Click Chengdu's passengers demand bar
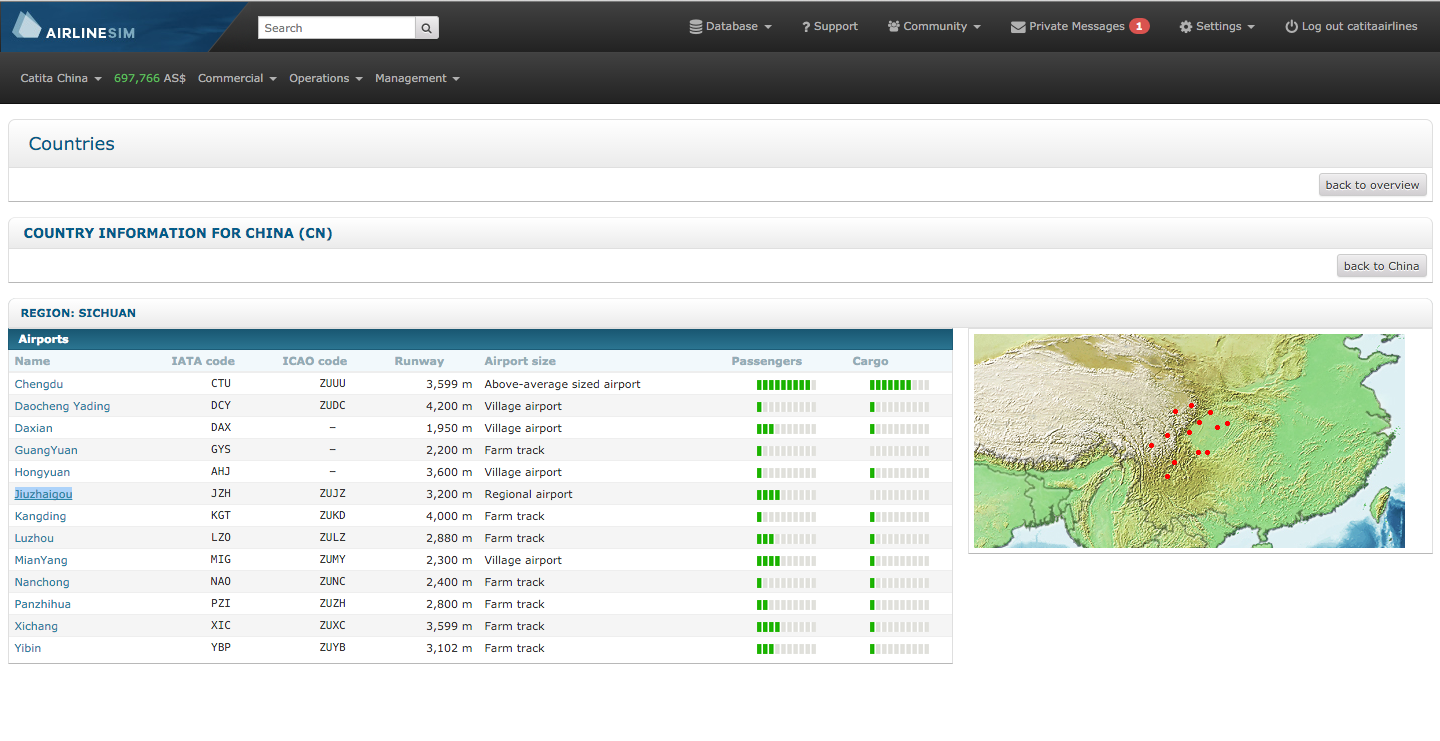 tap(786, 385)
